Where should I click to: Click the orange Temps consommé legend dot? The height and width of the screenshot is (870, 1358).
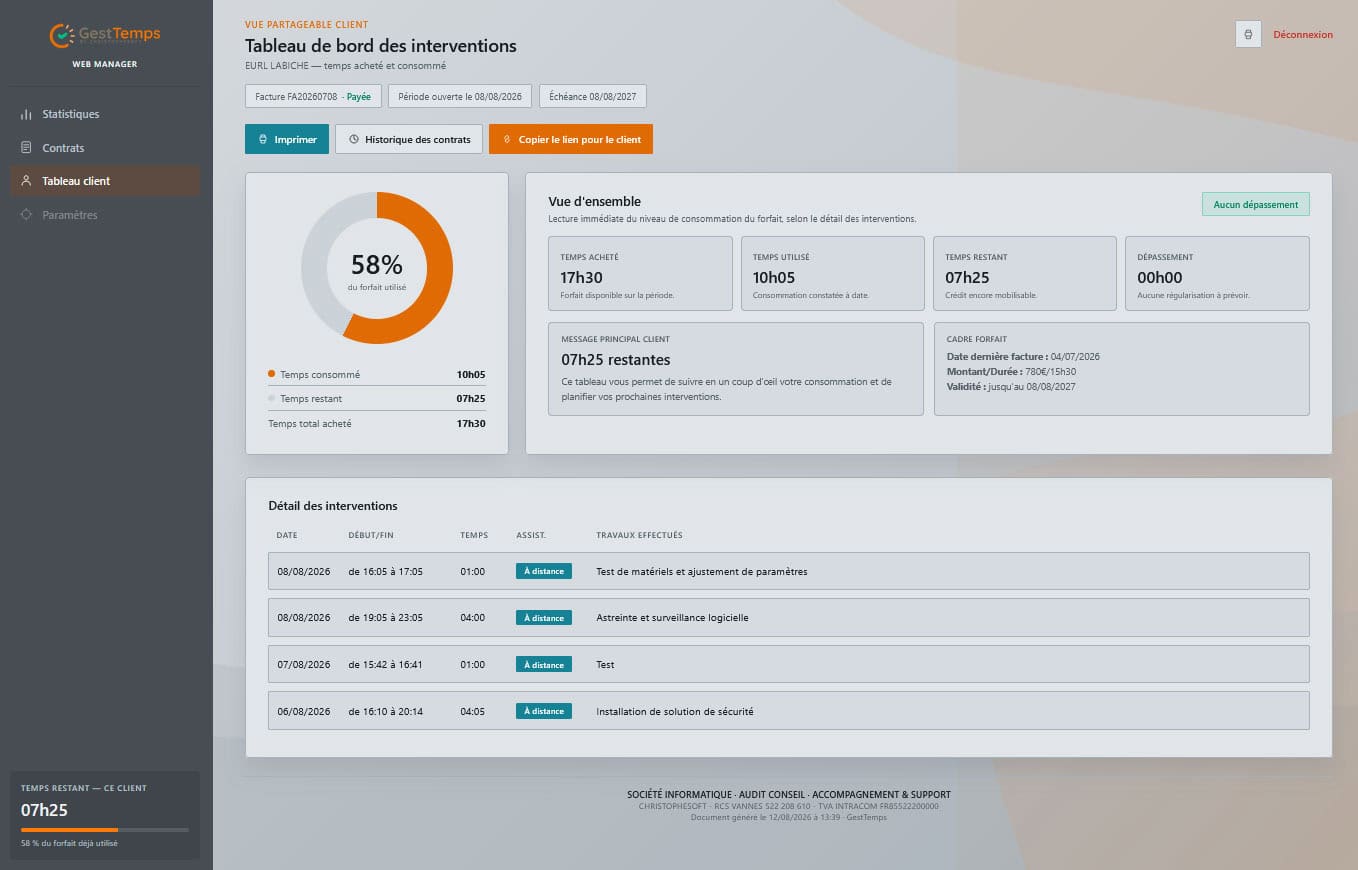[272, 374]
